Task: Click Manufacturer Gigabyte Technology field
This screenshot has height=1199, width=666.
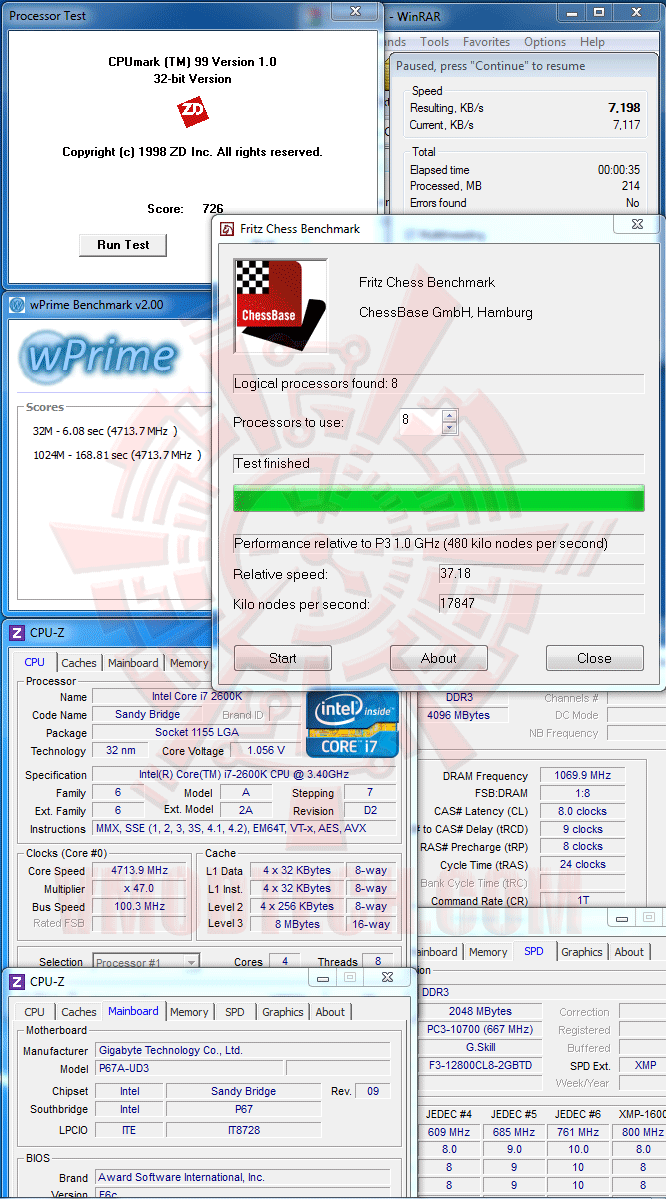Action: 242,1050
